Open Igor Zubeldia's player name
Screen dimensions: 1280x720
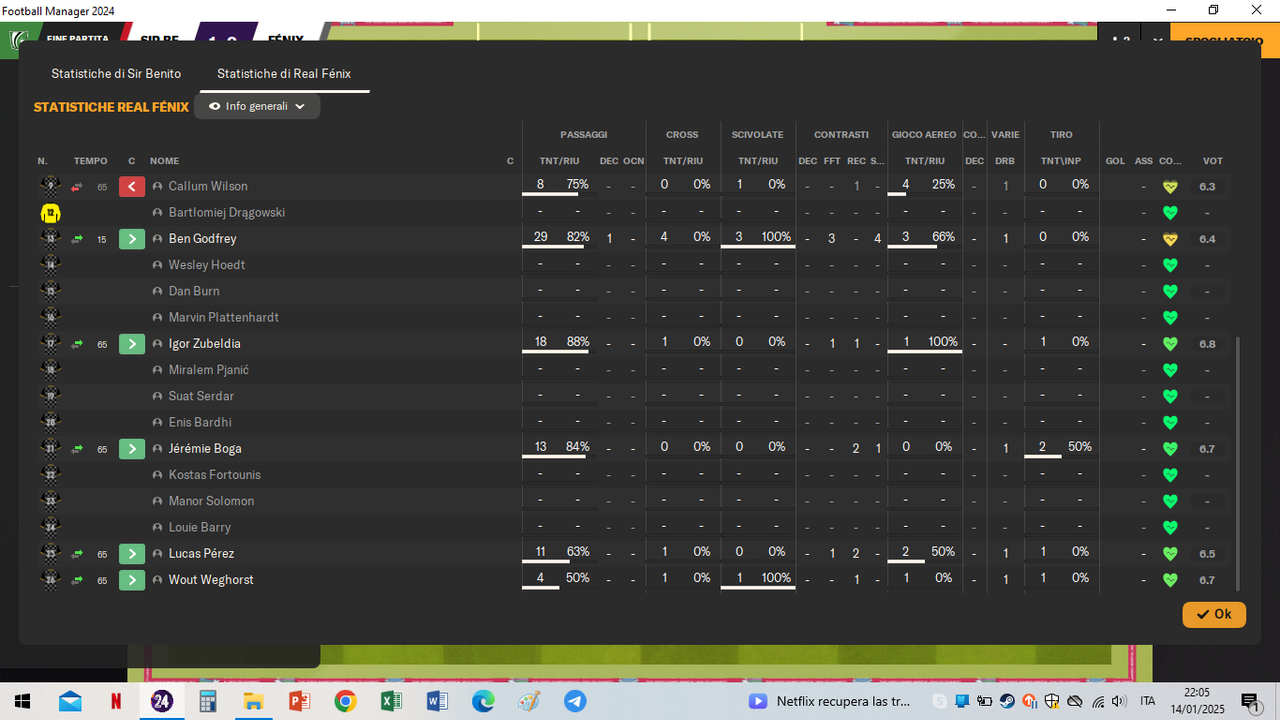(204, 344)
